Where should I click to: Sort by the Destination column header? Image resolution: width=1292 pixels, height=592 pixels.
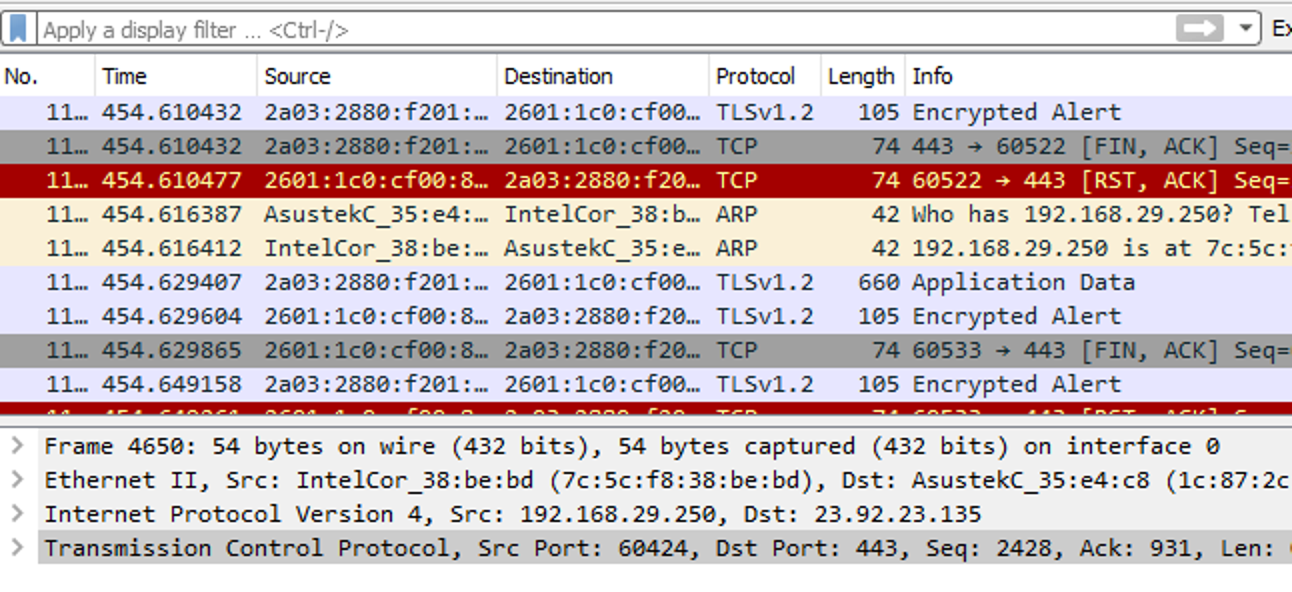click(603, 76)
